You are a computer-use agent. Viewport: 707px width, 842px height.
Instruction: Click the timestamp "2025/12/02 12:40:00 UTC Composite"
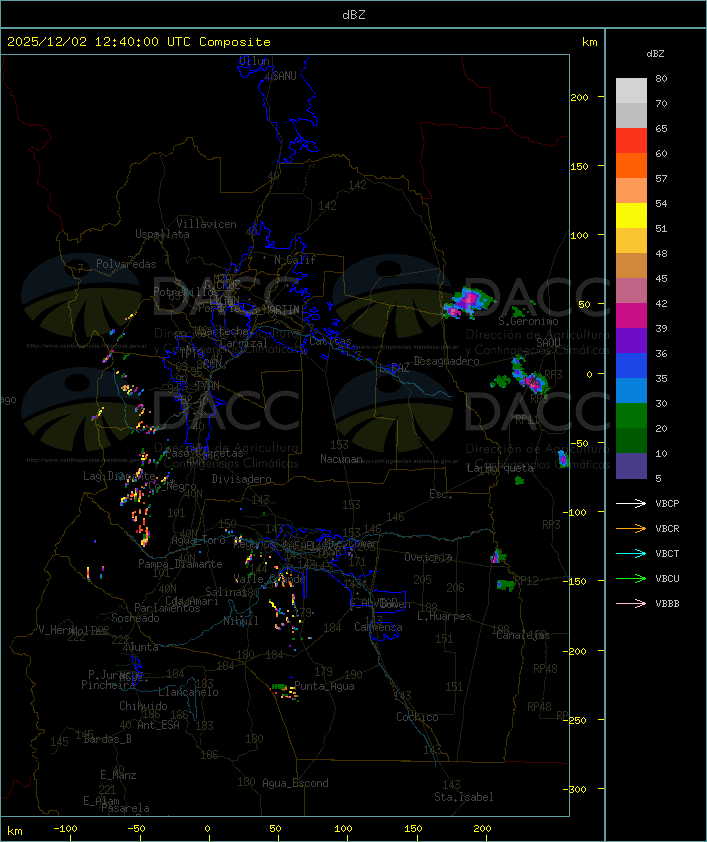point(139,42)
